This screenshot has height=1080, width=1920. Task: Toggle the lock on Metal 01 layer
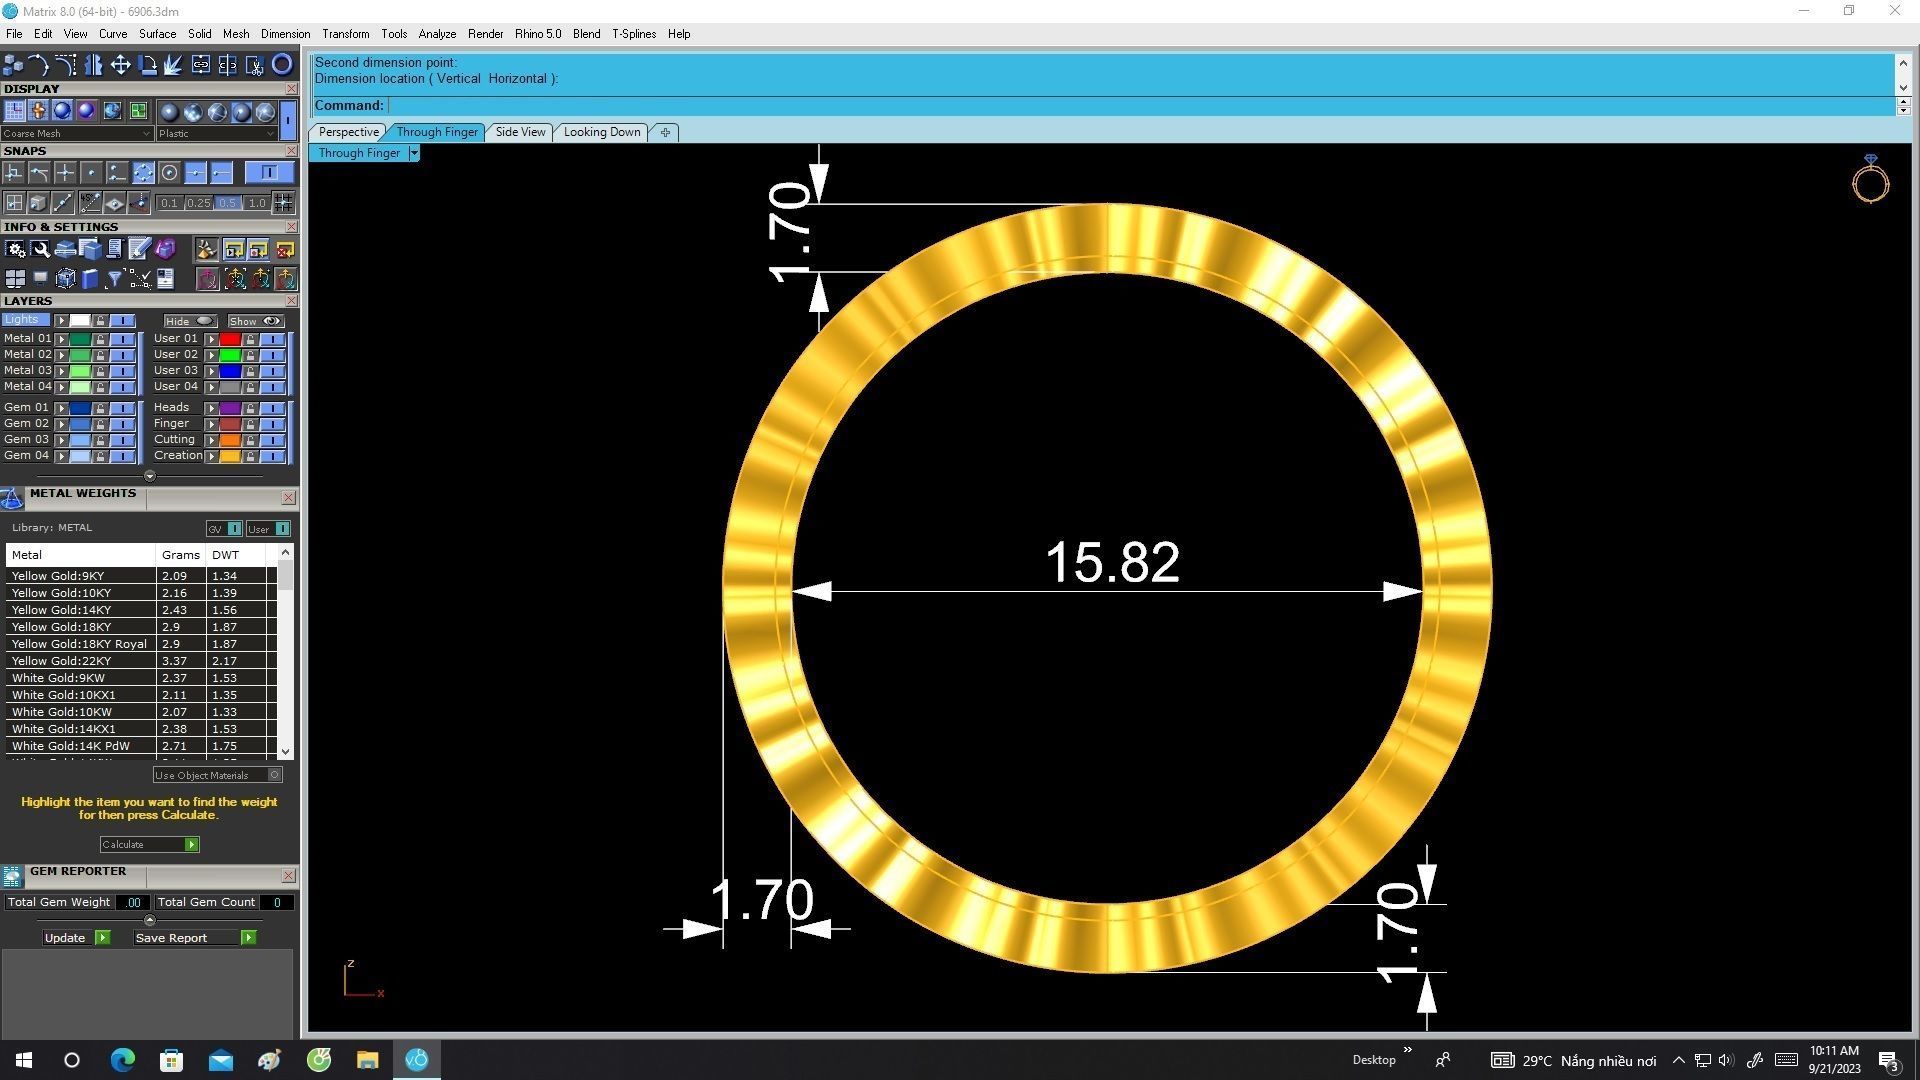click(100, 339)
